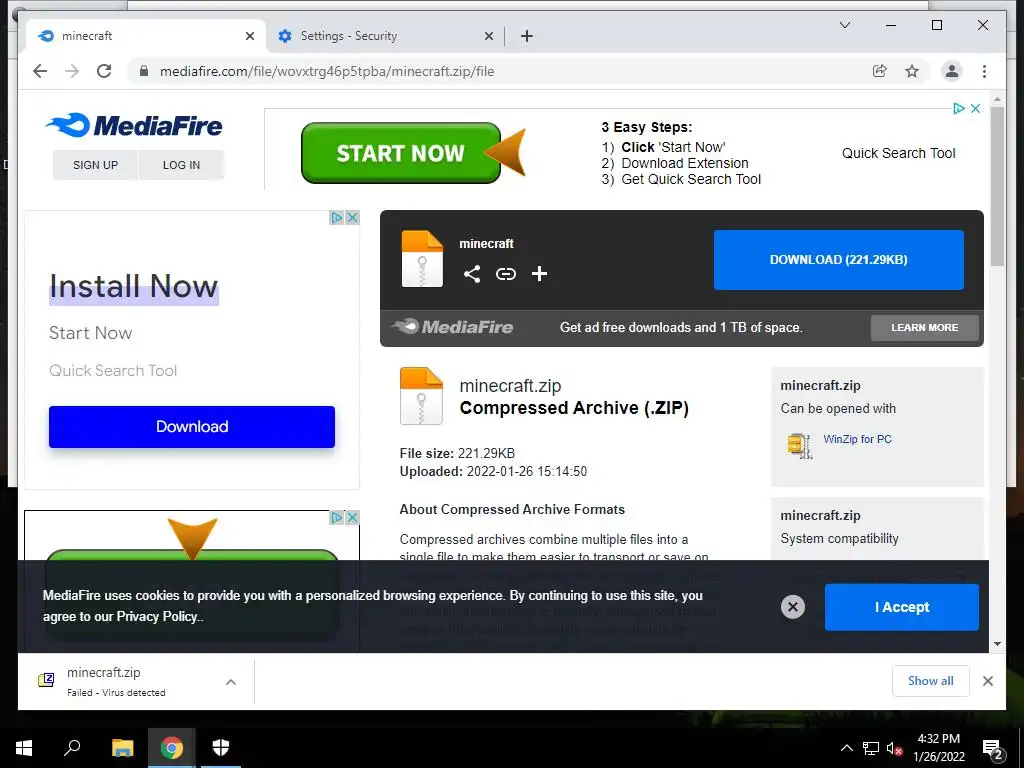Open the notification center icon
The image size is (1024, 768).
[993, 749]
